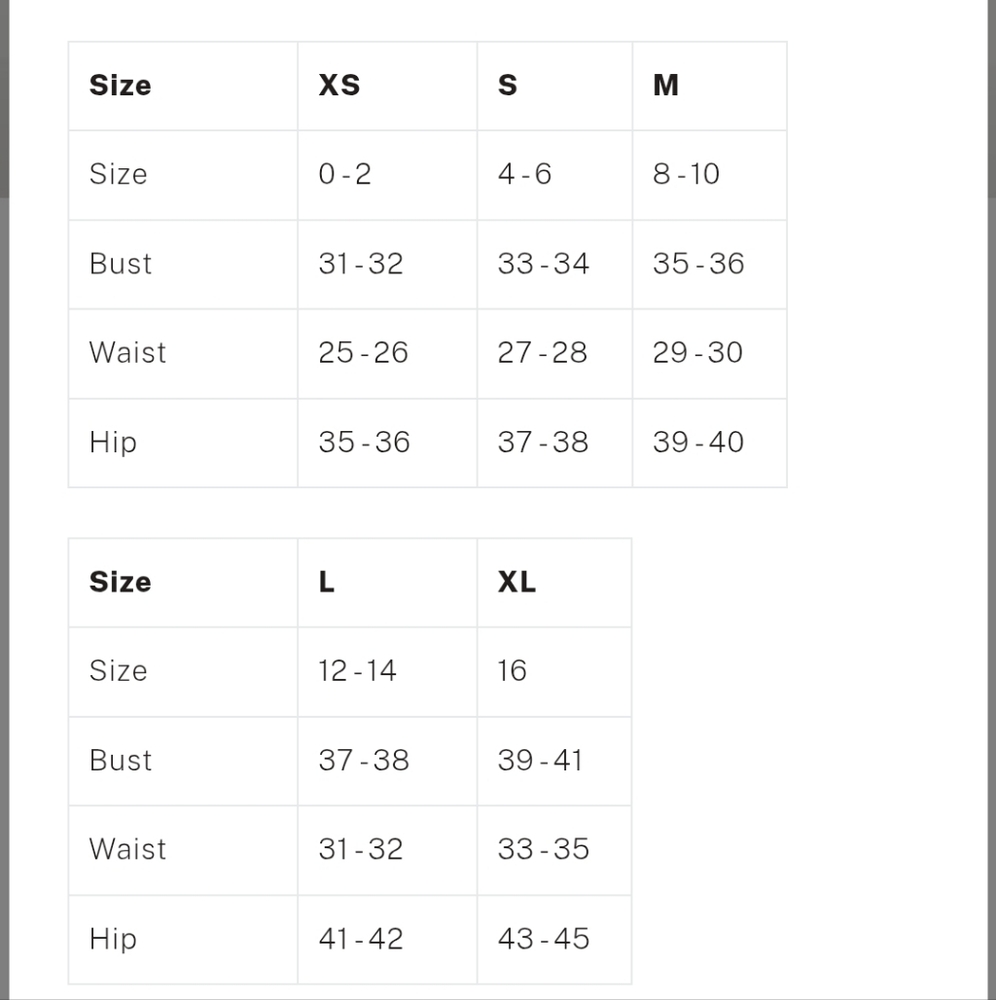
Task: Click the Waist row label in first table
Action: click(128, 353)
